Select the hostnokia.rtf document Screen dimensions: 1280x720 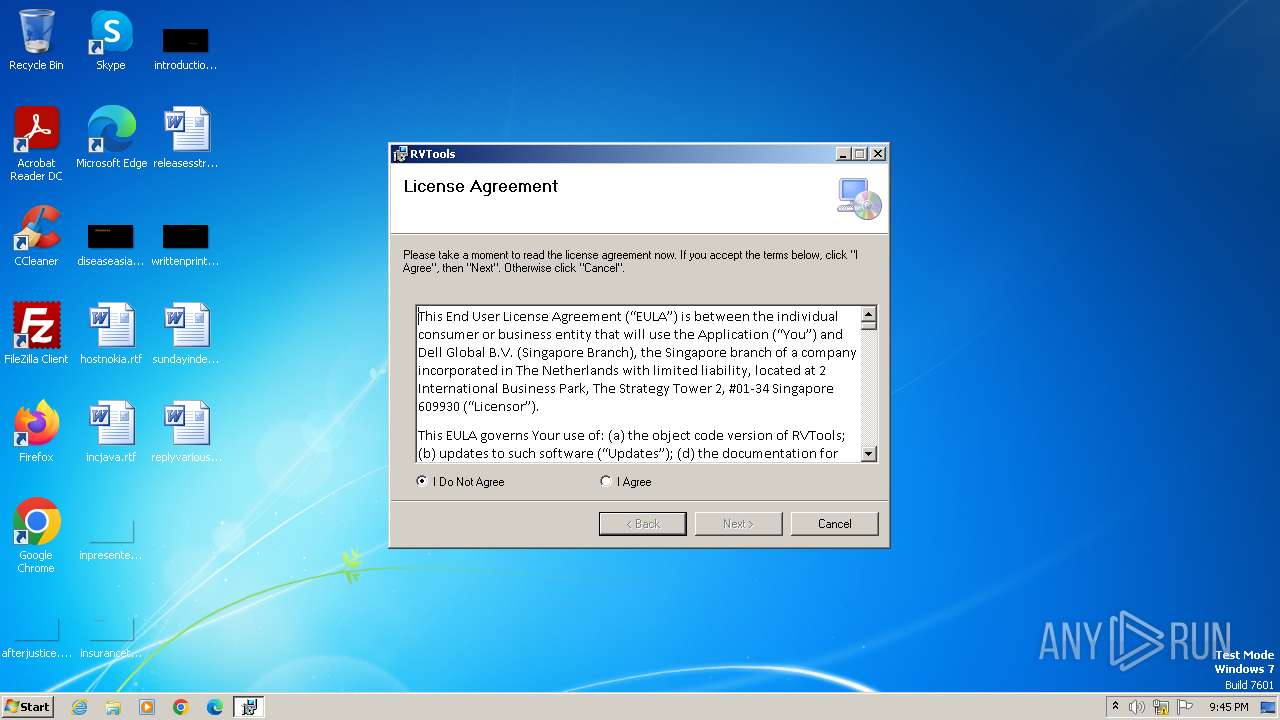111,334
